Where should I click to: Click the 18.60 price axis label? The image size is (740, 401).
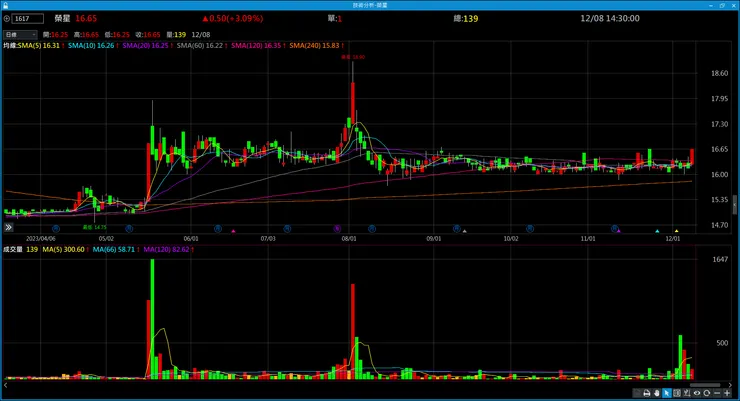click(x=719, y=73)
